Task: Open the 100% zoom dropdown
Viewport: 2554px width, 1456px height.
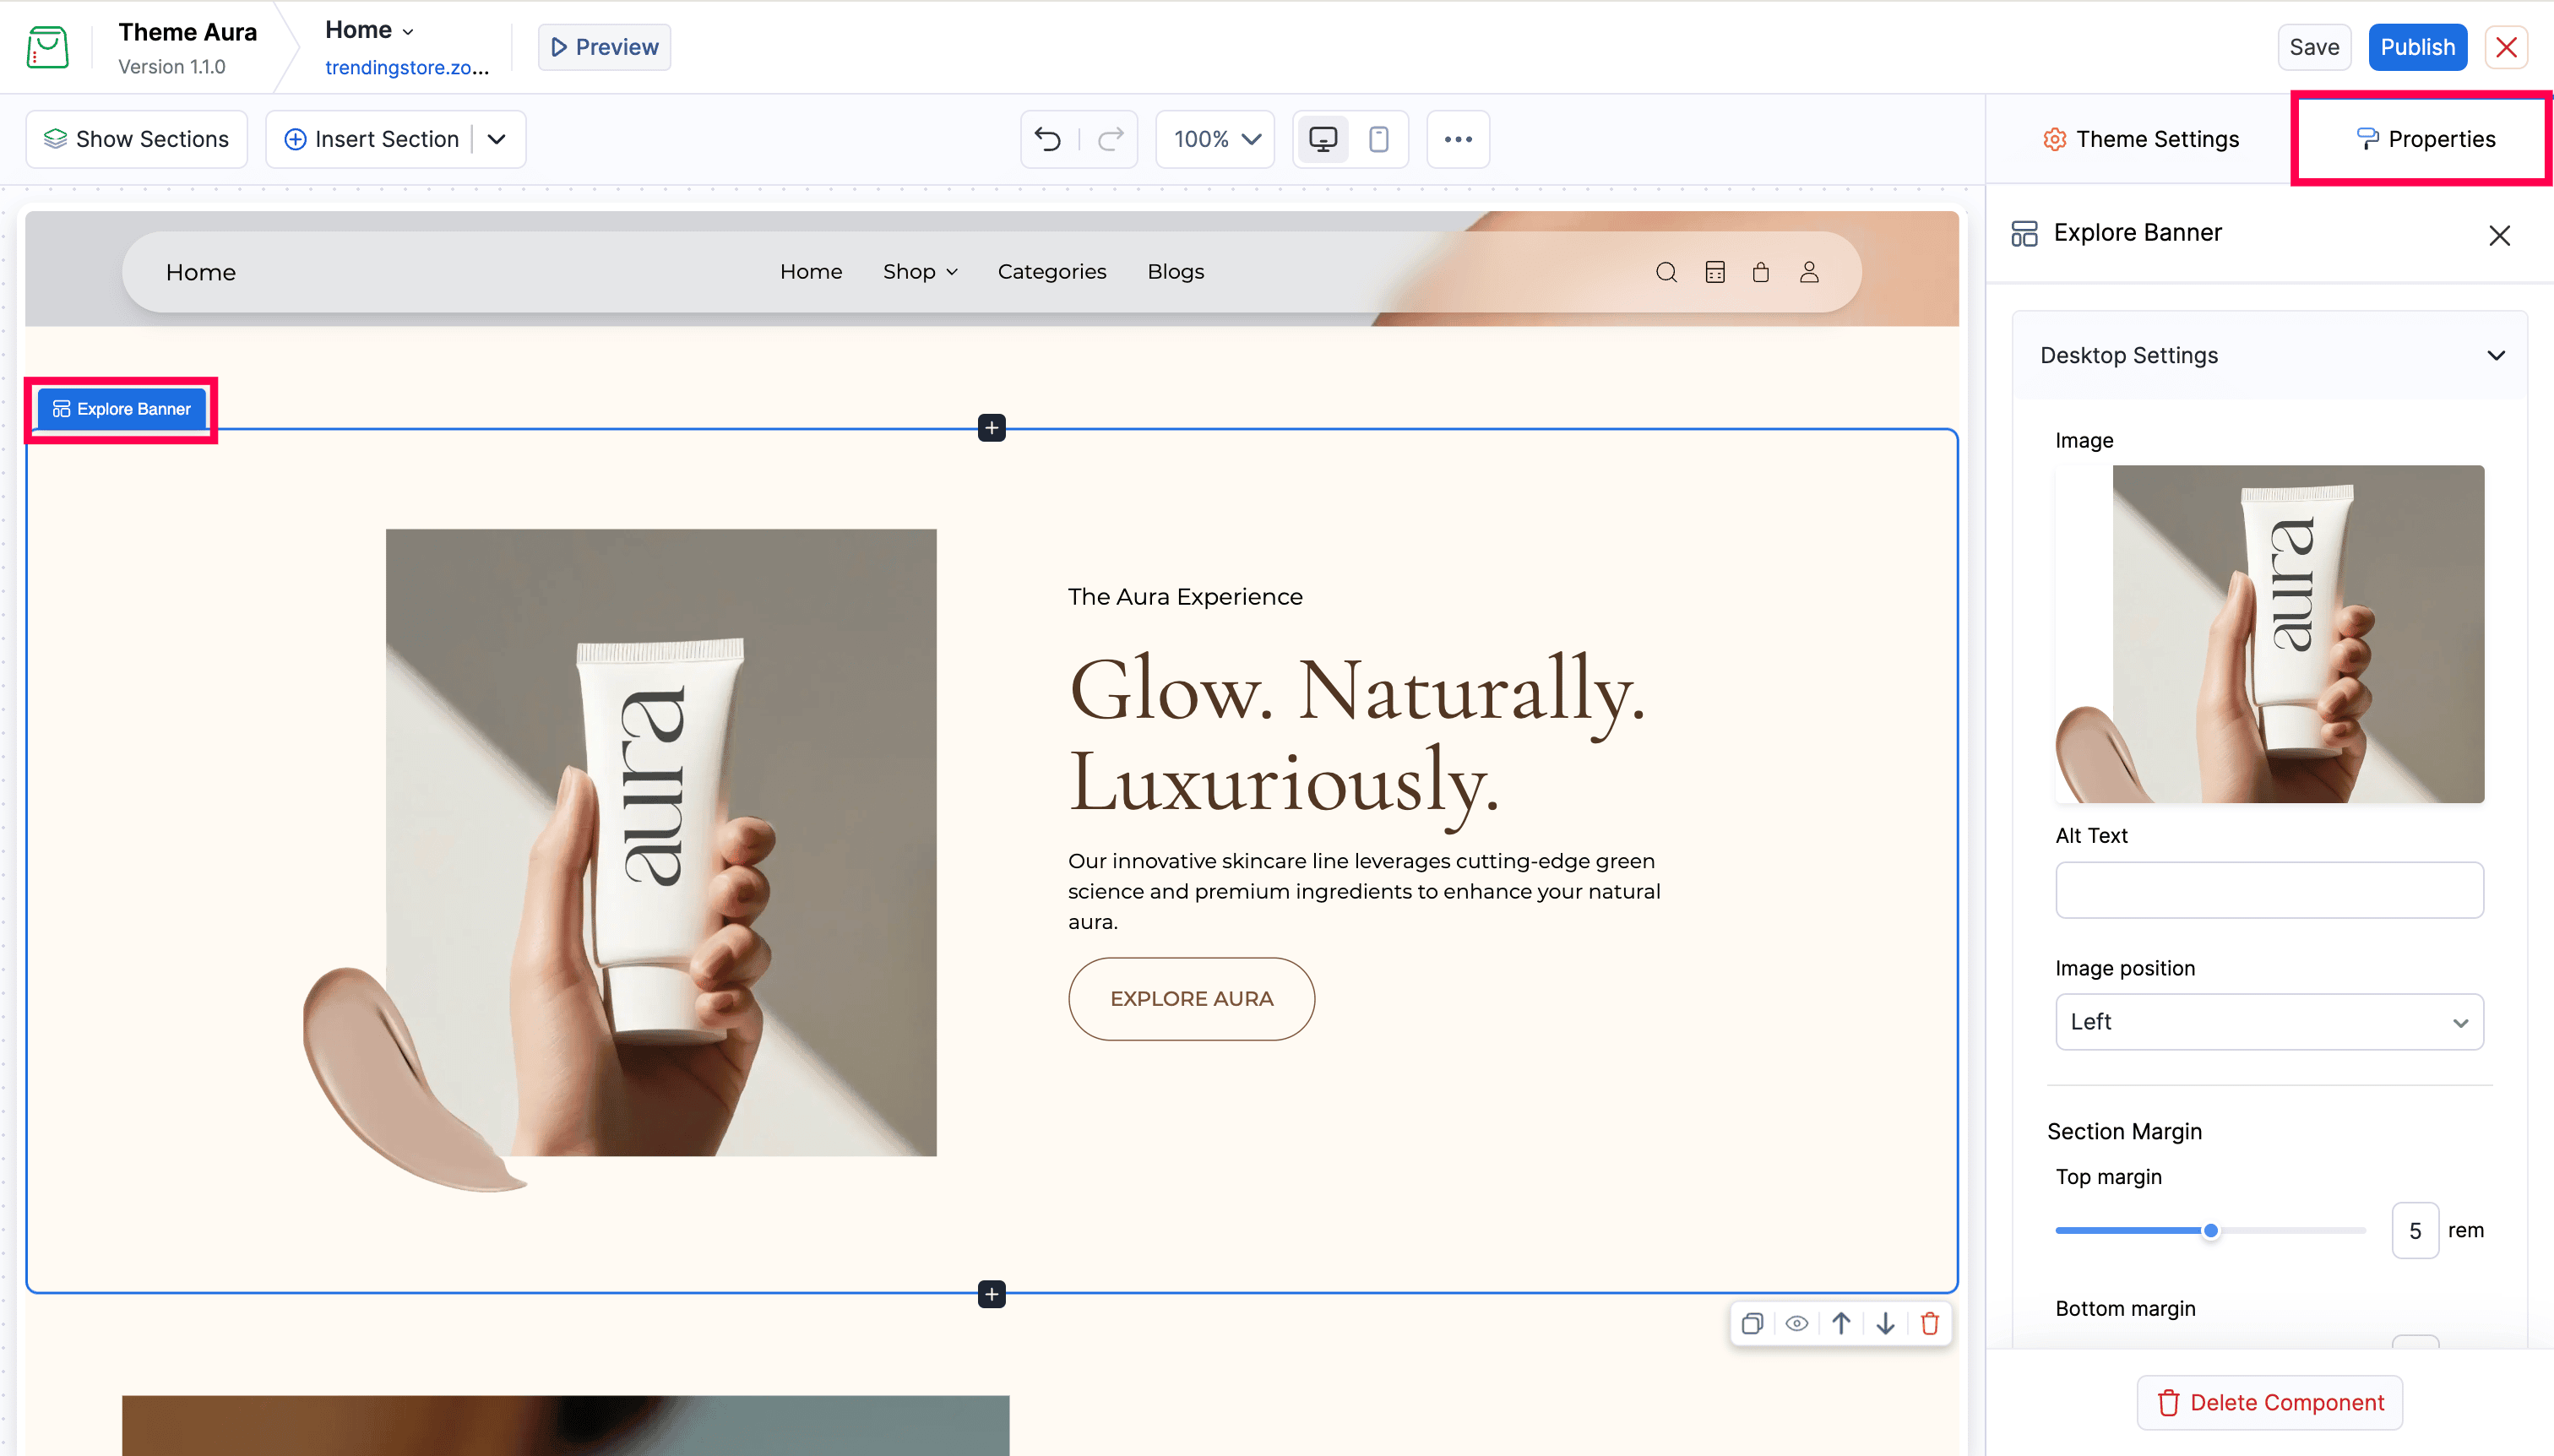Action: point(1215,139)
